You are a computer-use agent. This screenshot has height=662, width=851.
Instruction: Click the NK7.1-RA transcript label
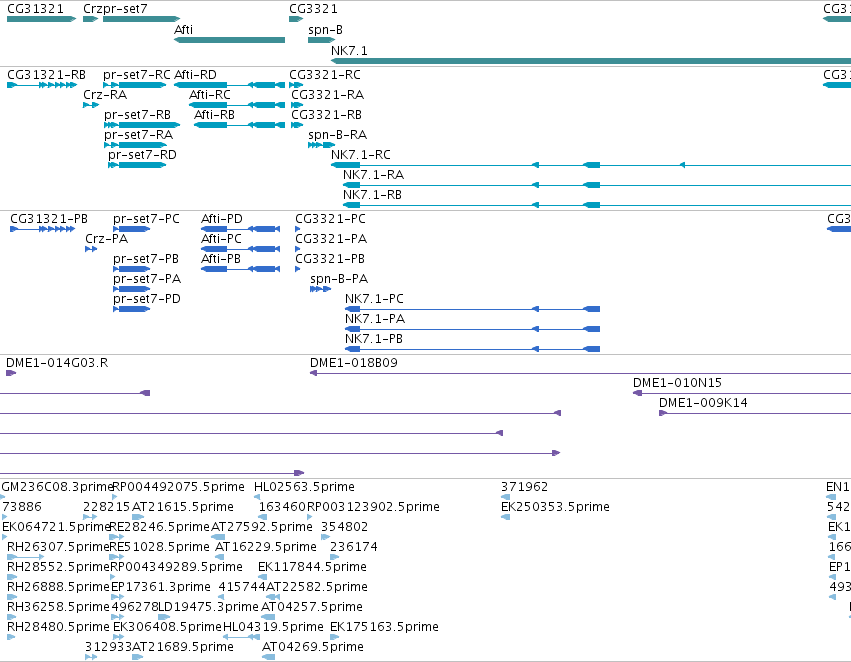(373, 175)
